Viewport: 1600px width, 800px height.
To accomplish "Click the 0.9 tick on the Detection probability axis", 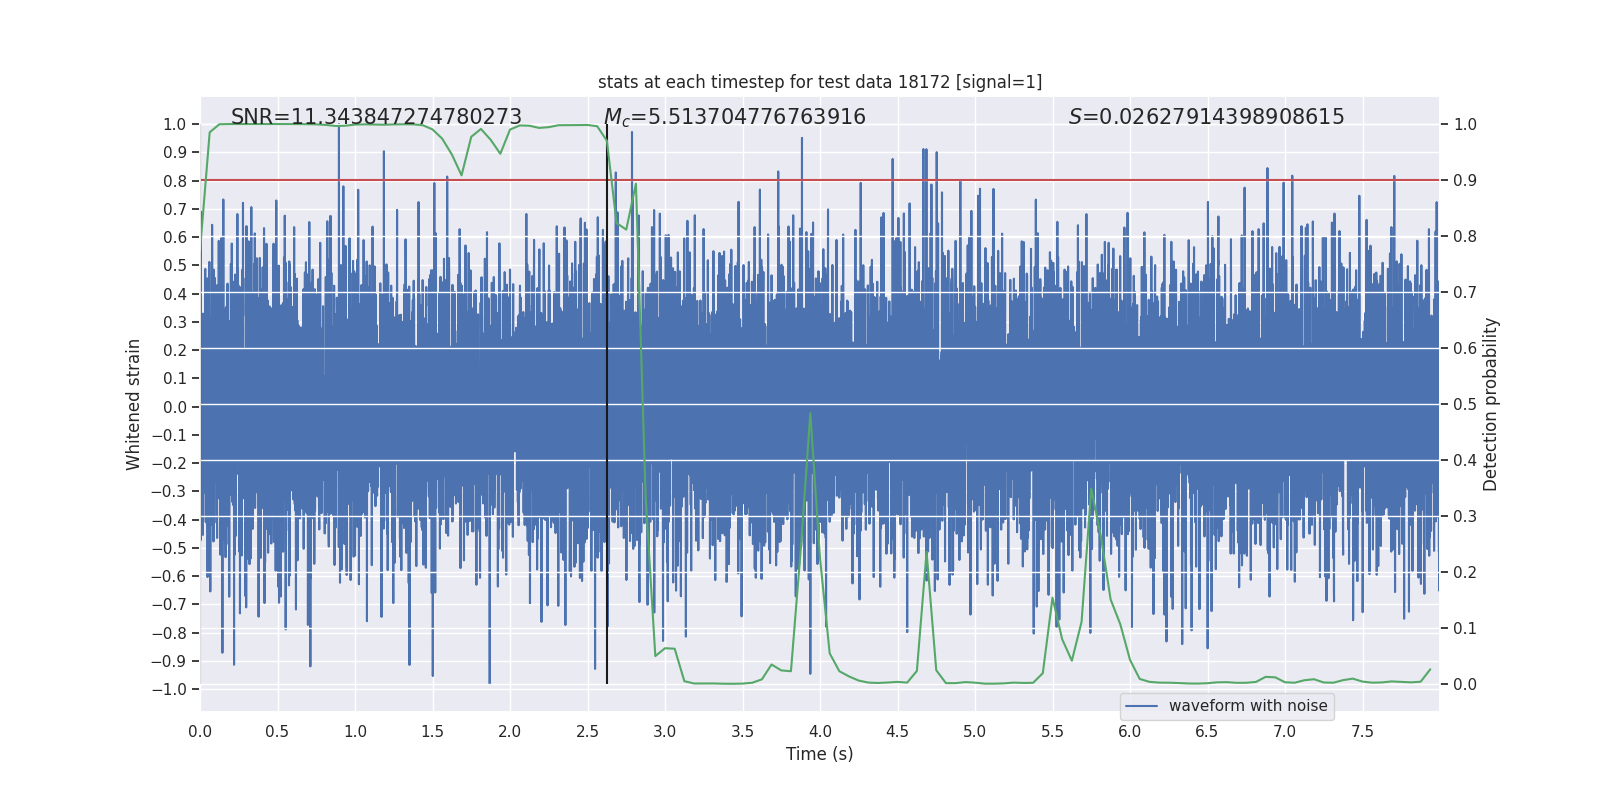I will tap(1465, 181).
